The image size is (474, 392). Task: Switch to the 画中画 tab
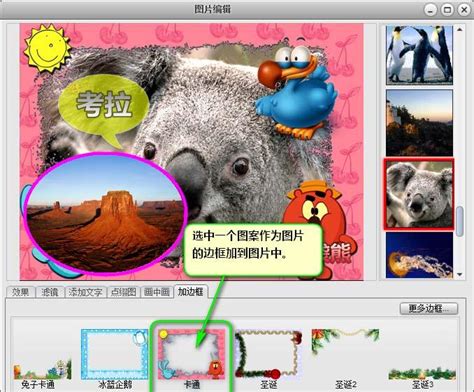pyautogui.click(x=156, y=292)
